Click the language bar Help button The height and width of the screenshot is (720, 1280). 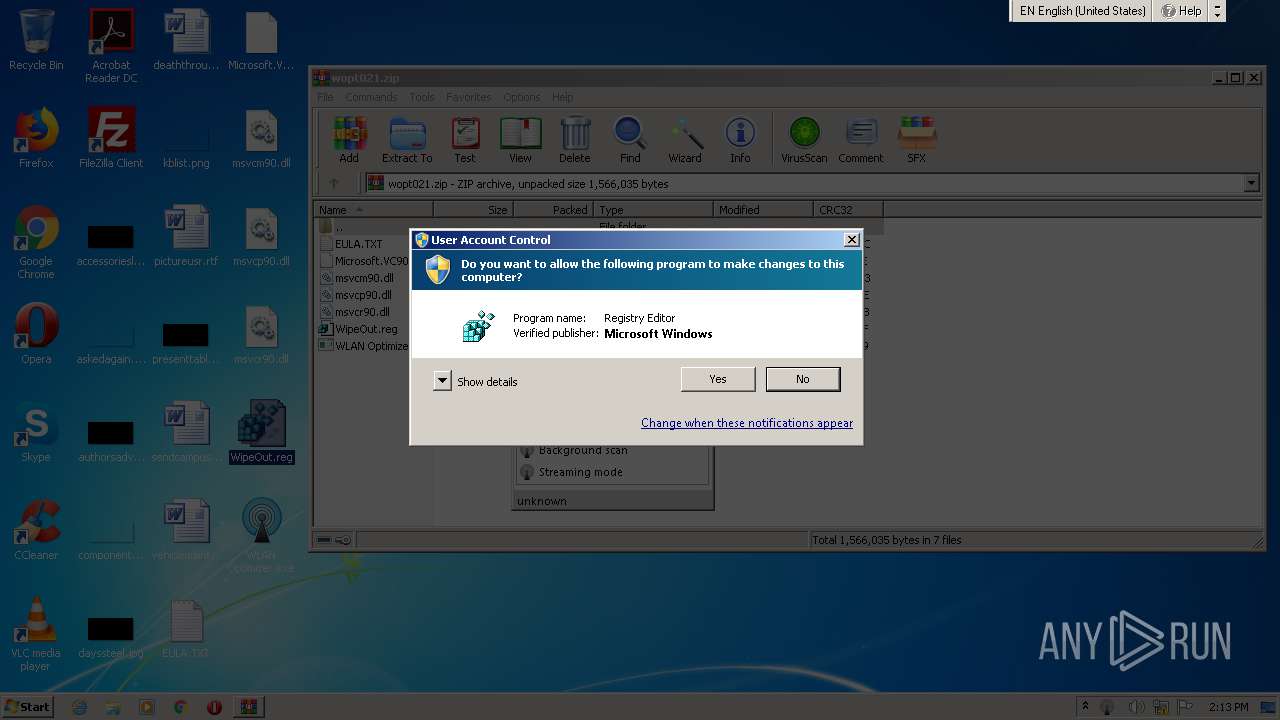pyautogui.click(x=1181, y=11)
